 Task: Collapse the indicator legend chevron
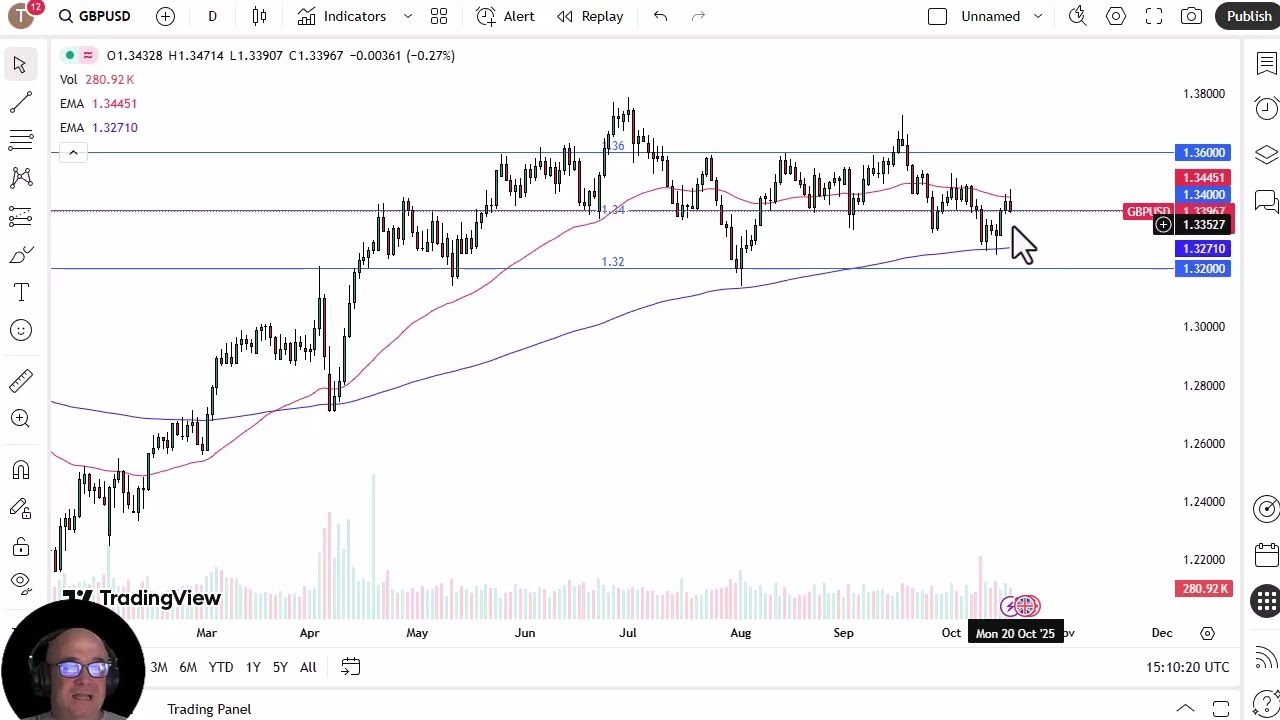coord(73,152)
